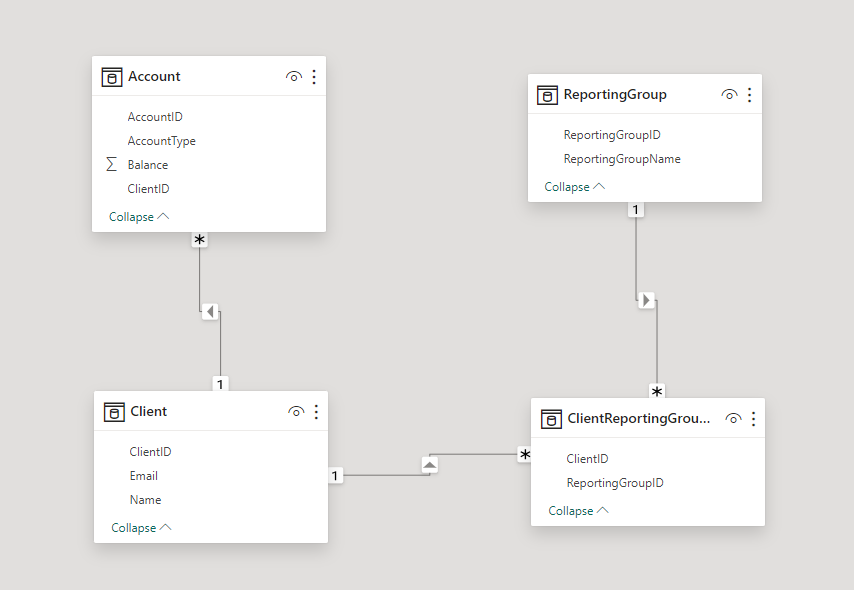Toggle visibility of the ReportingGroup table

coord(729,95)
